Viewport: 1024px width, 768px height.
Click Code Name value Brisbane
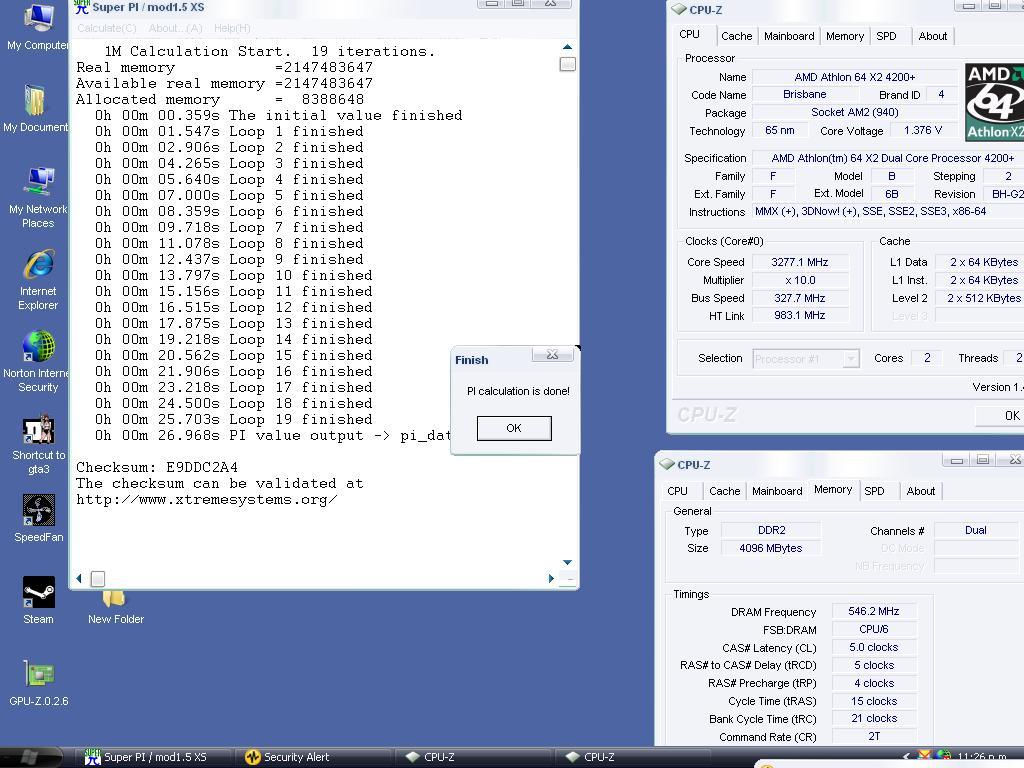805,95
